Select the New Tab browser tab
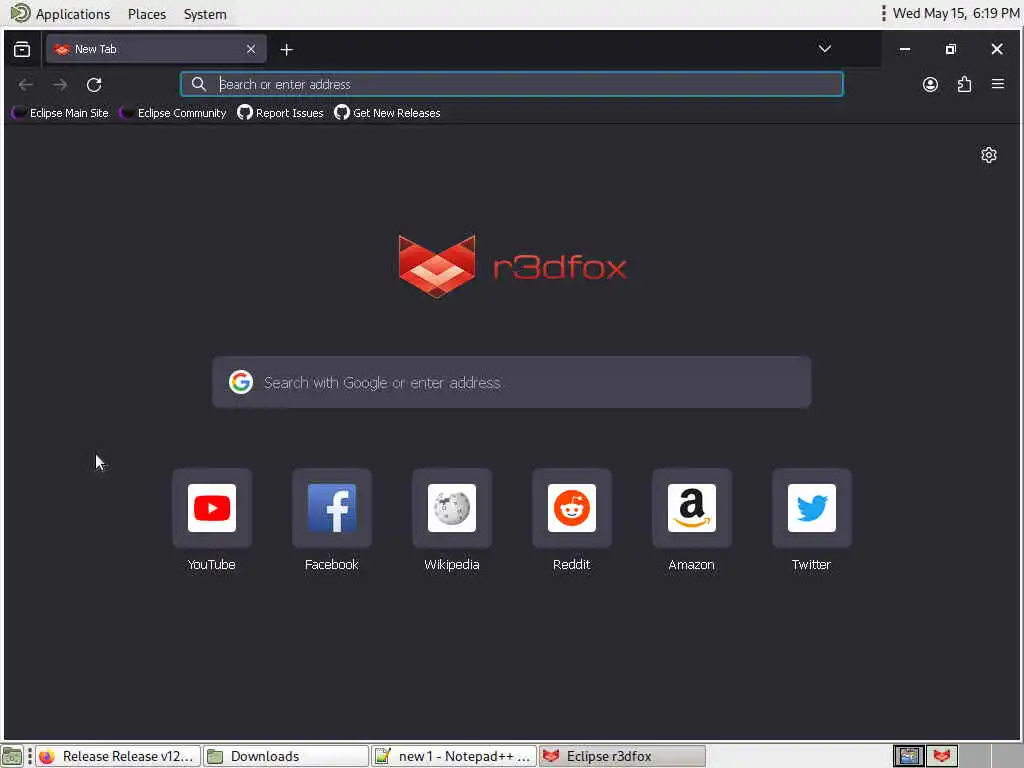The height and width of the screenshot is (768, 1024). (x=156, y=49)
